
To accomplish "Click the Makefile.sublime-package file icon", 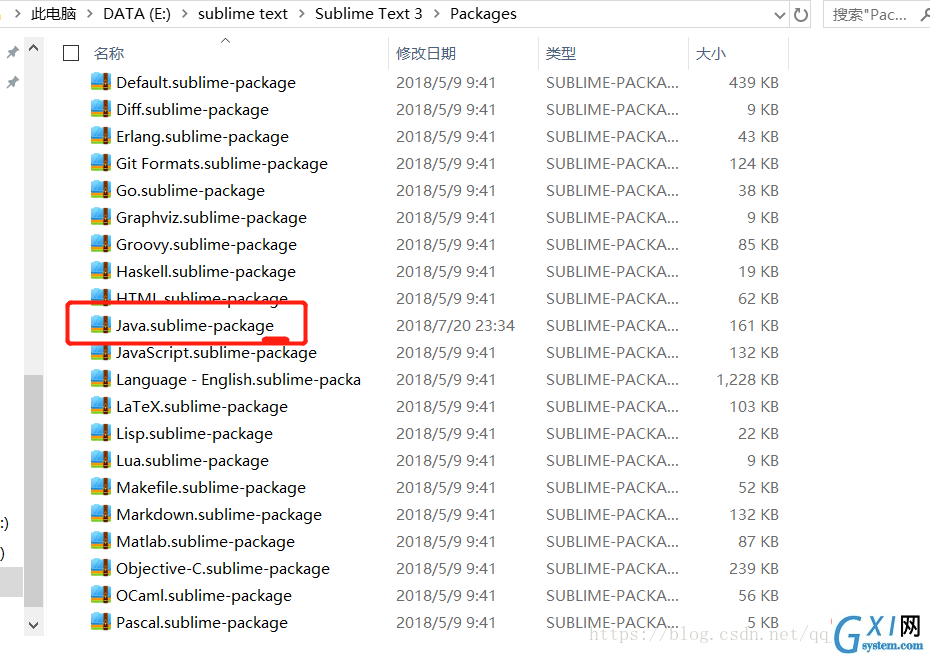I will [x=101, y=487].
